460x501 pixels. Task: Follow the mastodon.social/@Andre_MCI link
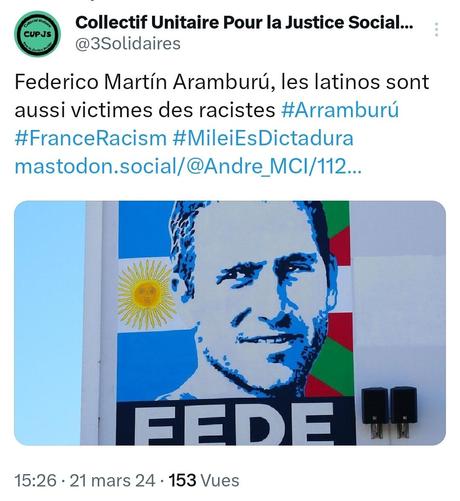[x=188, y=166]
